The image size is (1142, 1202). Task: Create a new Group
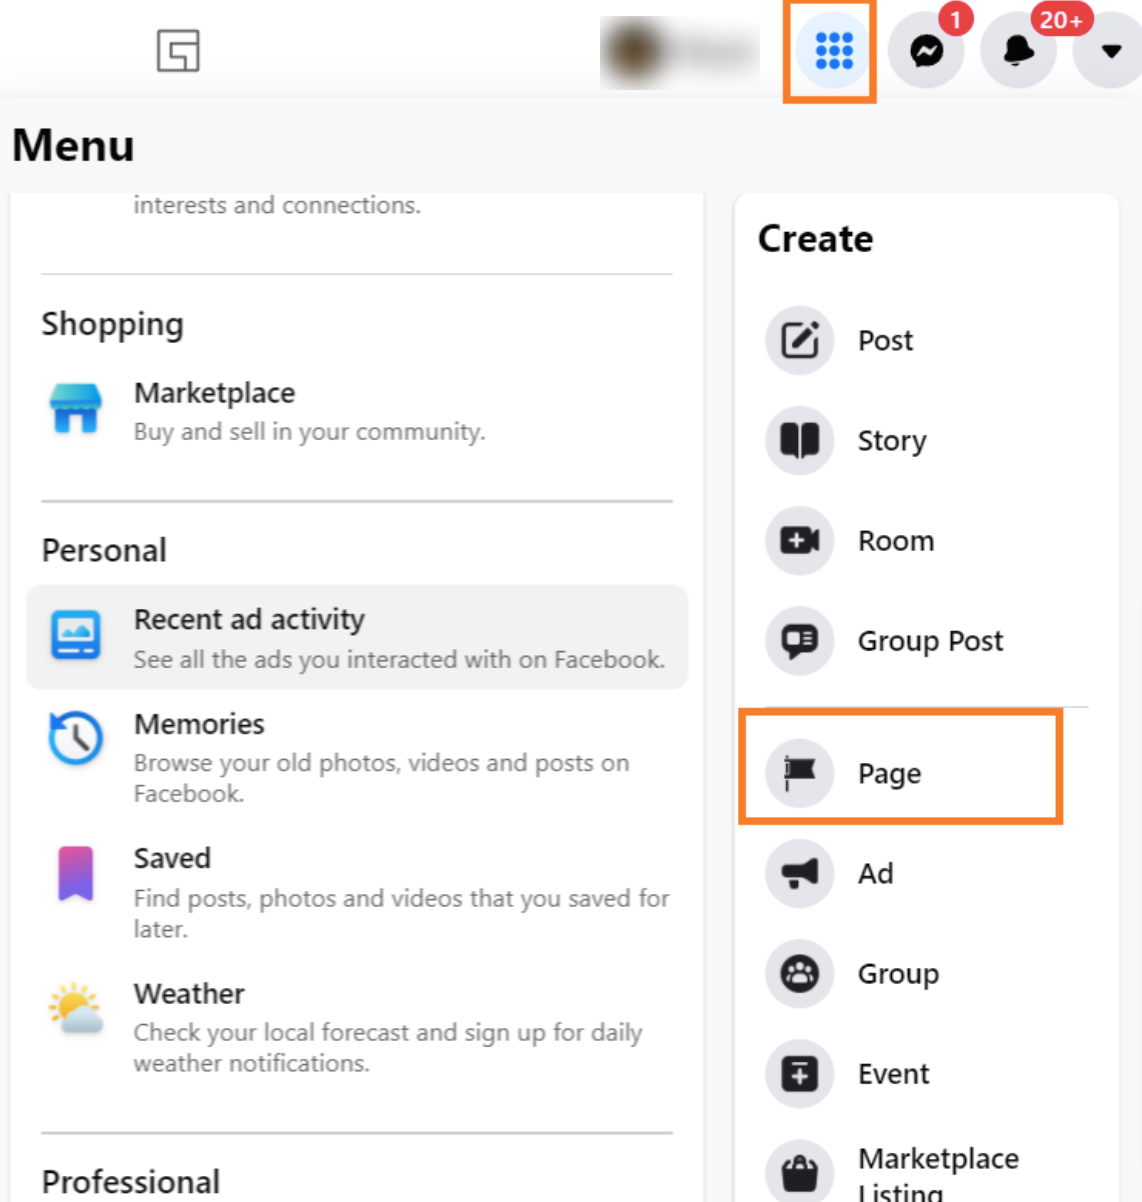click(x=897, y=974)
